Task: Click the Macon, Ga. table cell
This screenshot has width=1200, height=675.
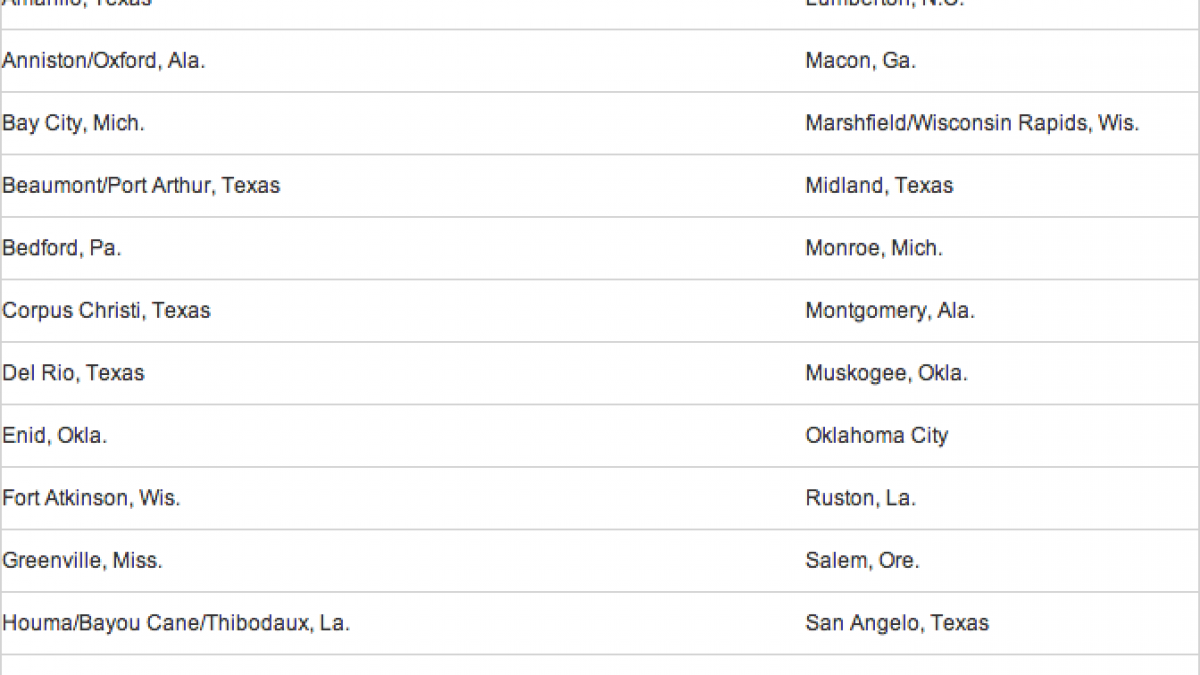Action: coord(860,61)
